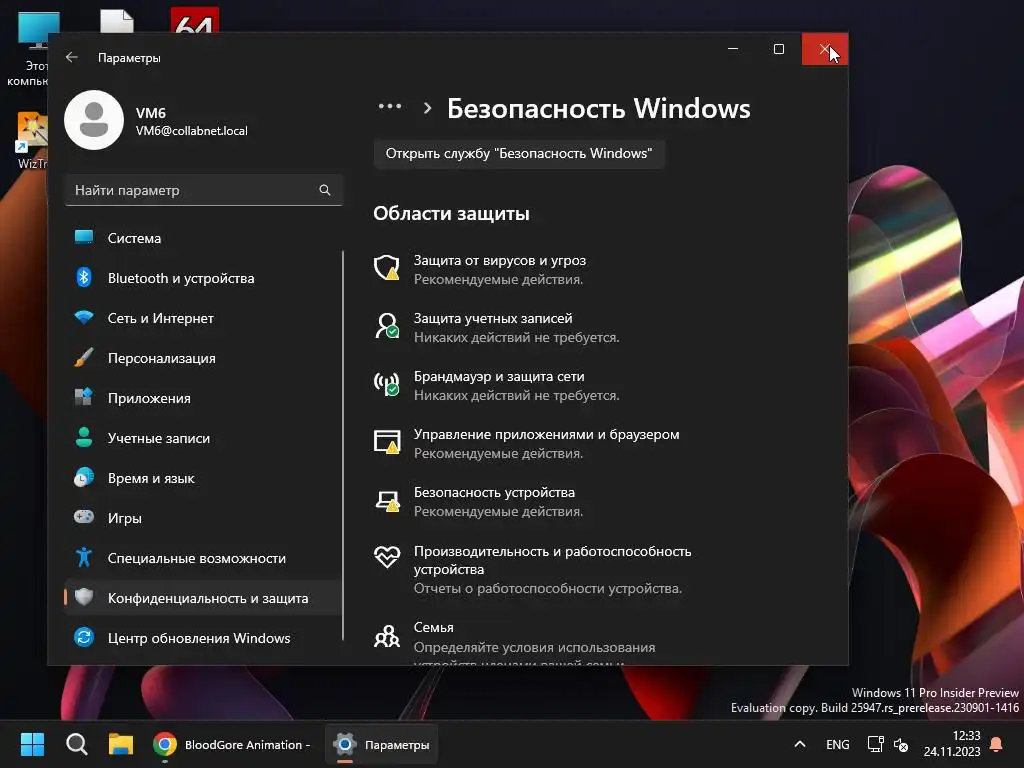Click Открыть службу "Безопасность Windows" button

[519, 153]
